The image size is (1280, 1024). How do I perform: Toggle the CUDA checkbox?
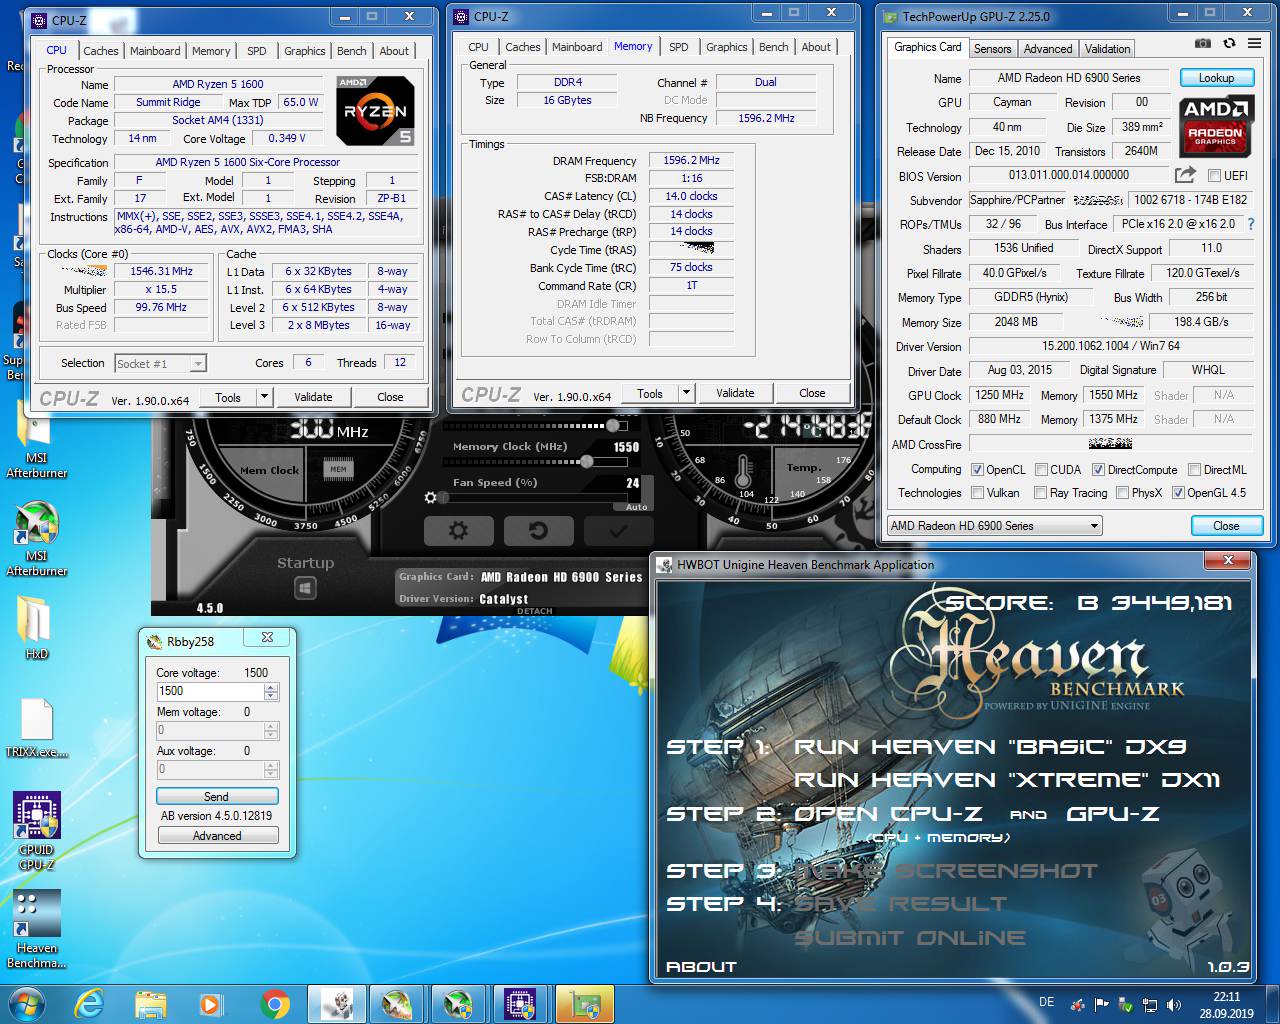pyautogui.click(x=1041, y=469)
